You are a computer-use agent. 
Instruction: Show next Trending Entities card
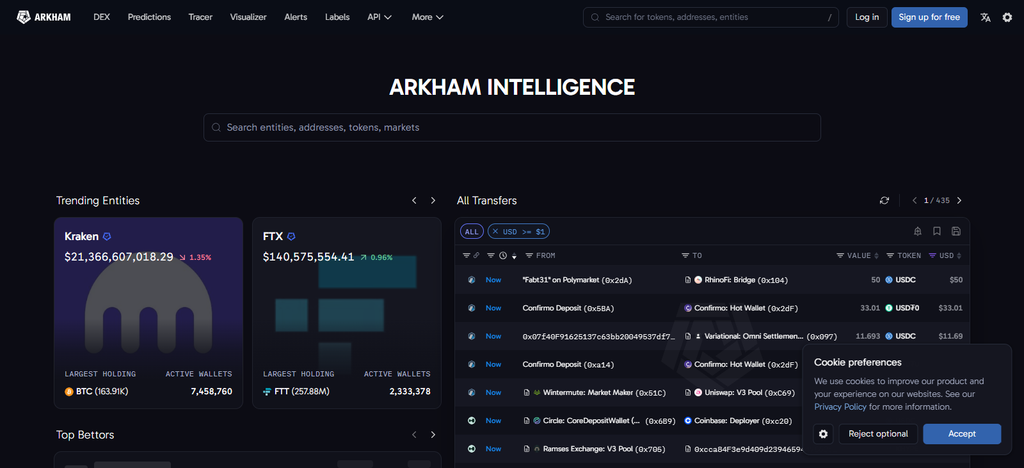pyautogui.click(x=432, y=200)
